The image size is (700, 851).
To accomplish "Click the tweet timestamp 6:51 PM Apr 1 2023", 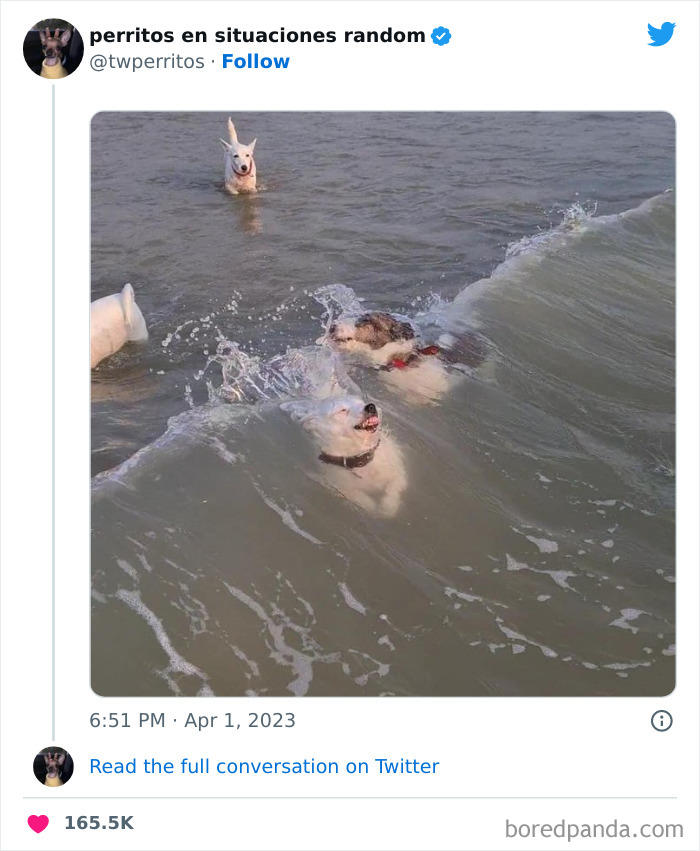I will click(x=193, y=720).
